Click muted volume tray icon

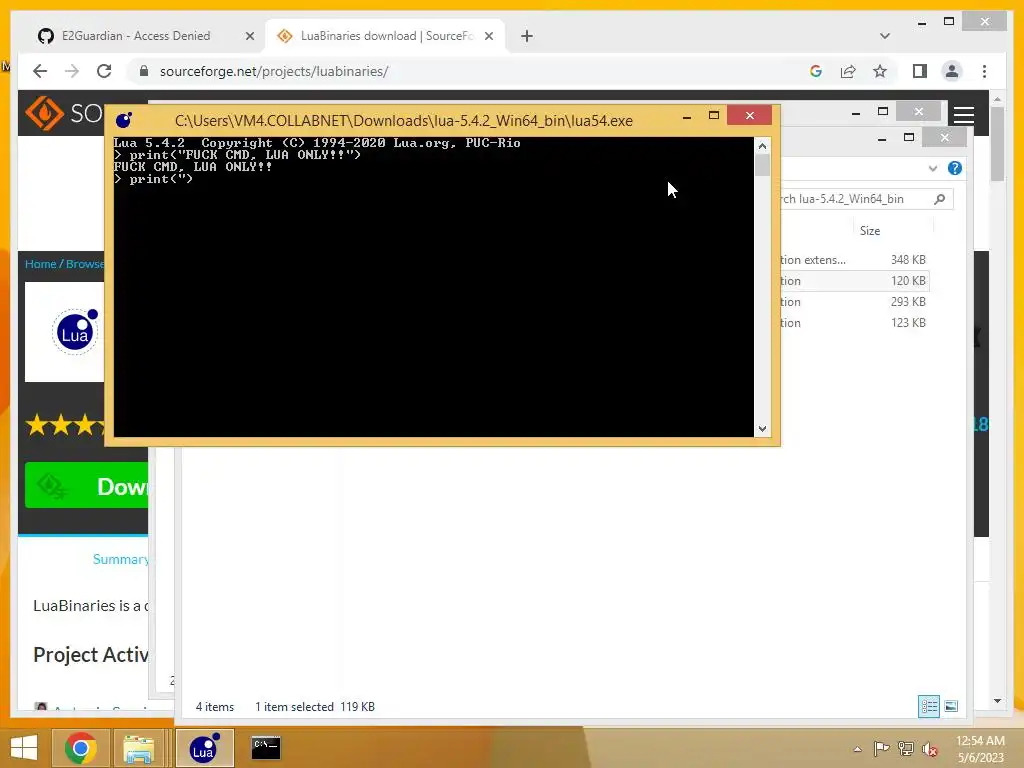click(x=929, y=749)
